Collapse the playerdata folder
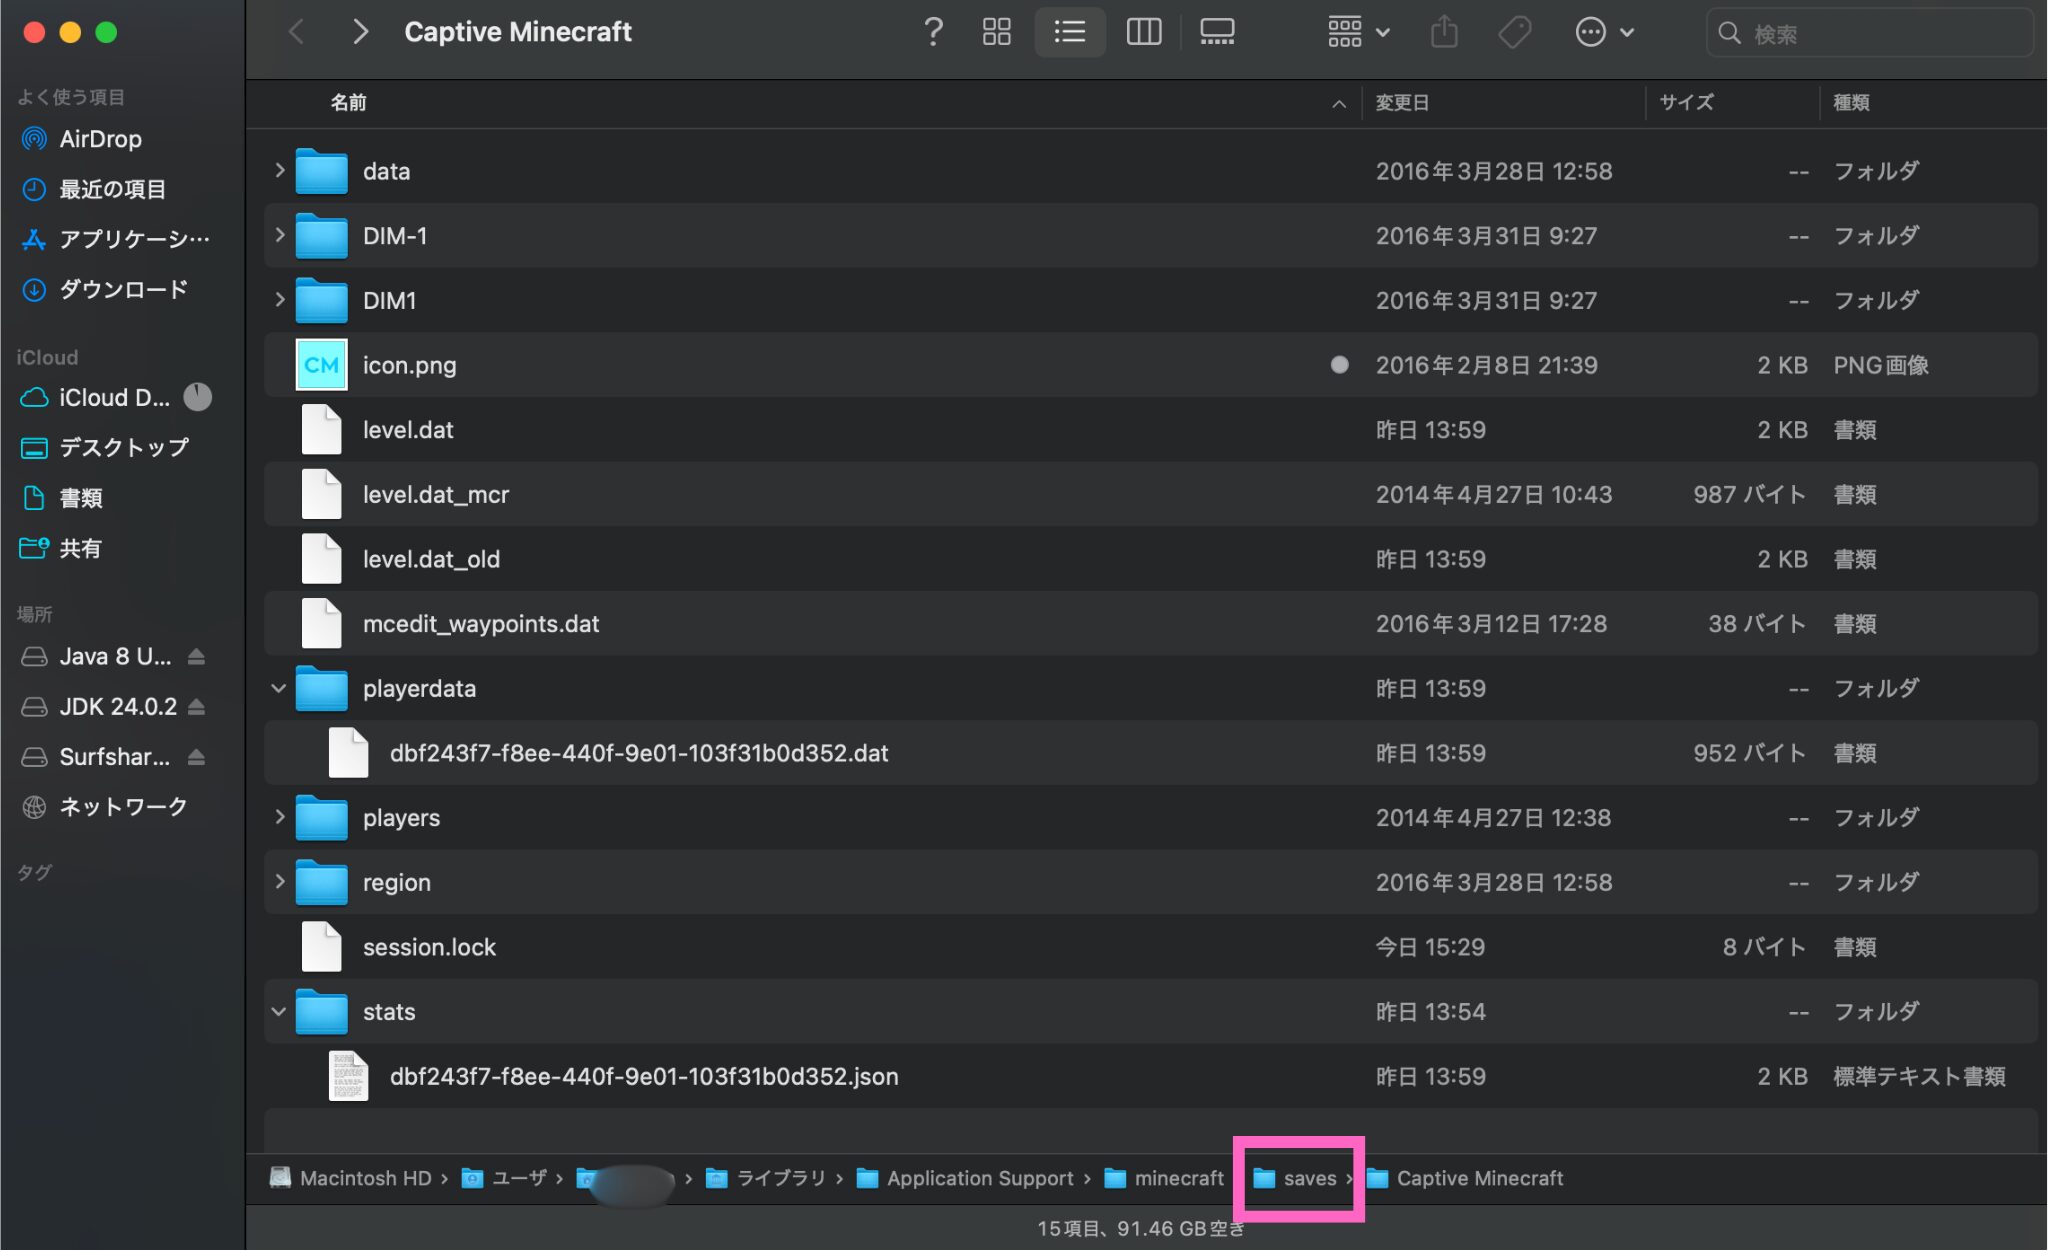The width and height of the screenshot is (2048, 1250). (279, 688)
